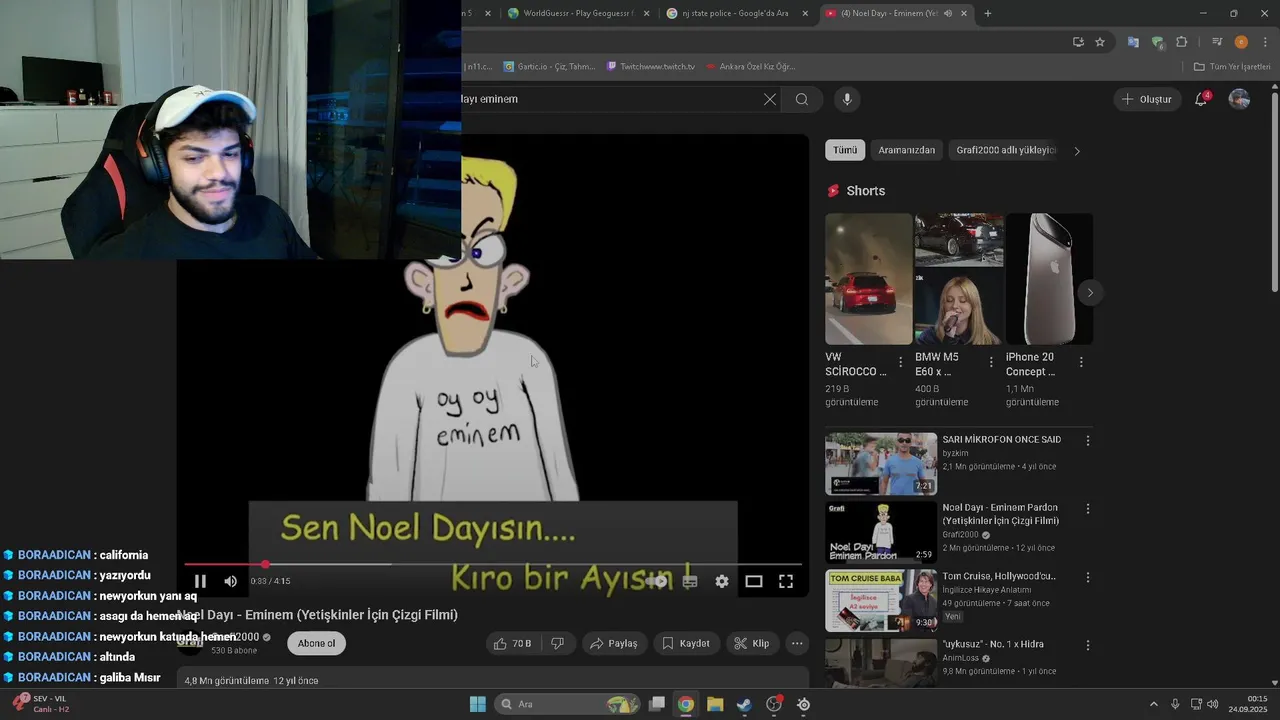The height and width of the screenshot is (720, 1280).
Task: Open the "uykusuz" - No. 1 x Hidra video
Action: (881, 662)
